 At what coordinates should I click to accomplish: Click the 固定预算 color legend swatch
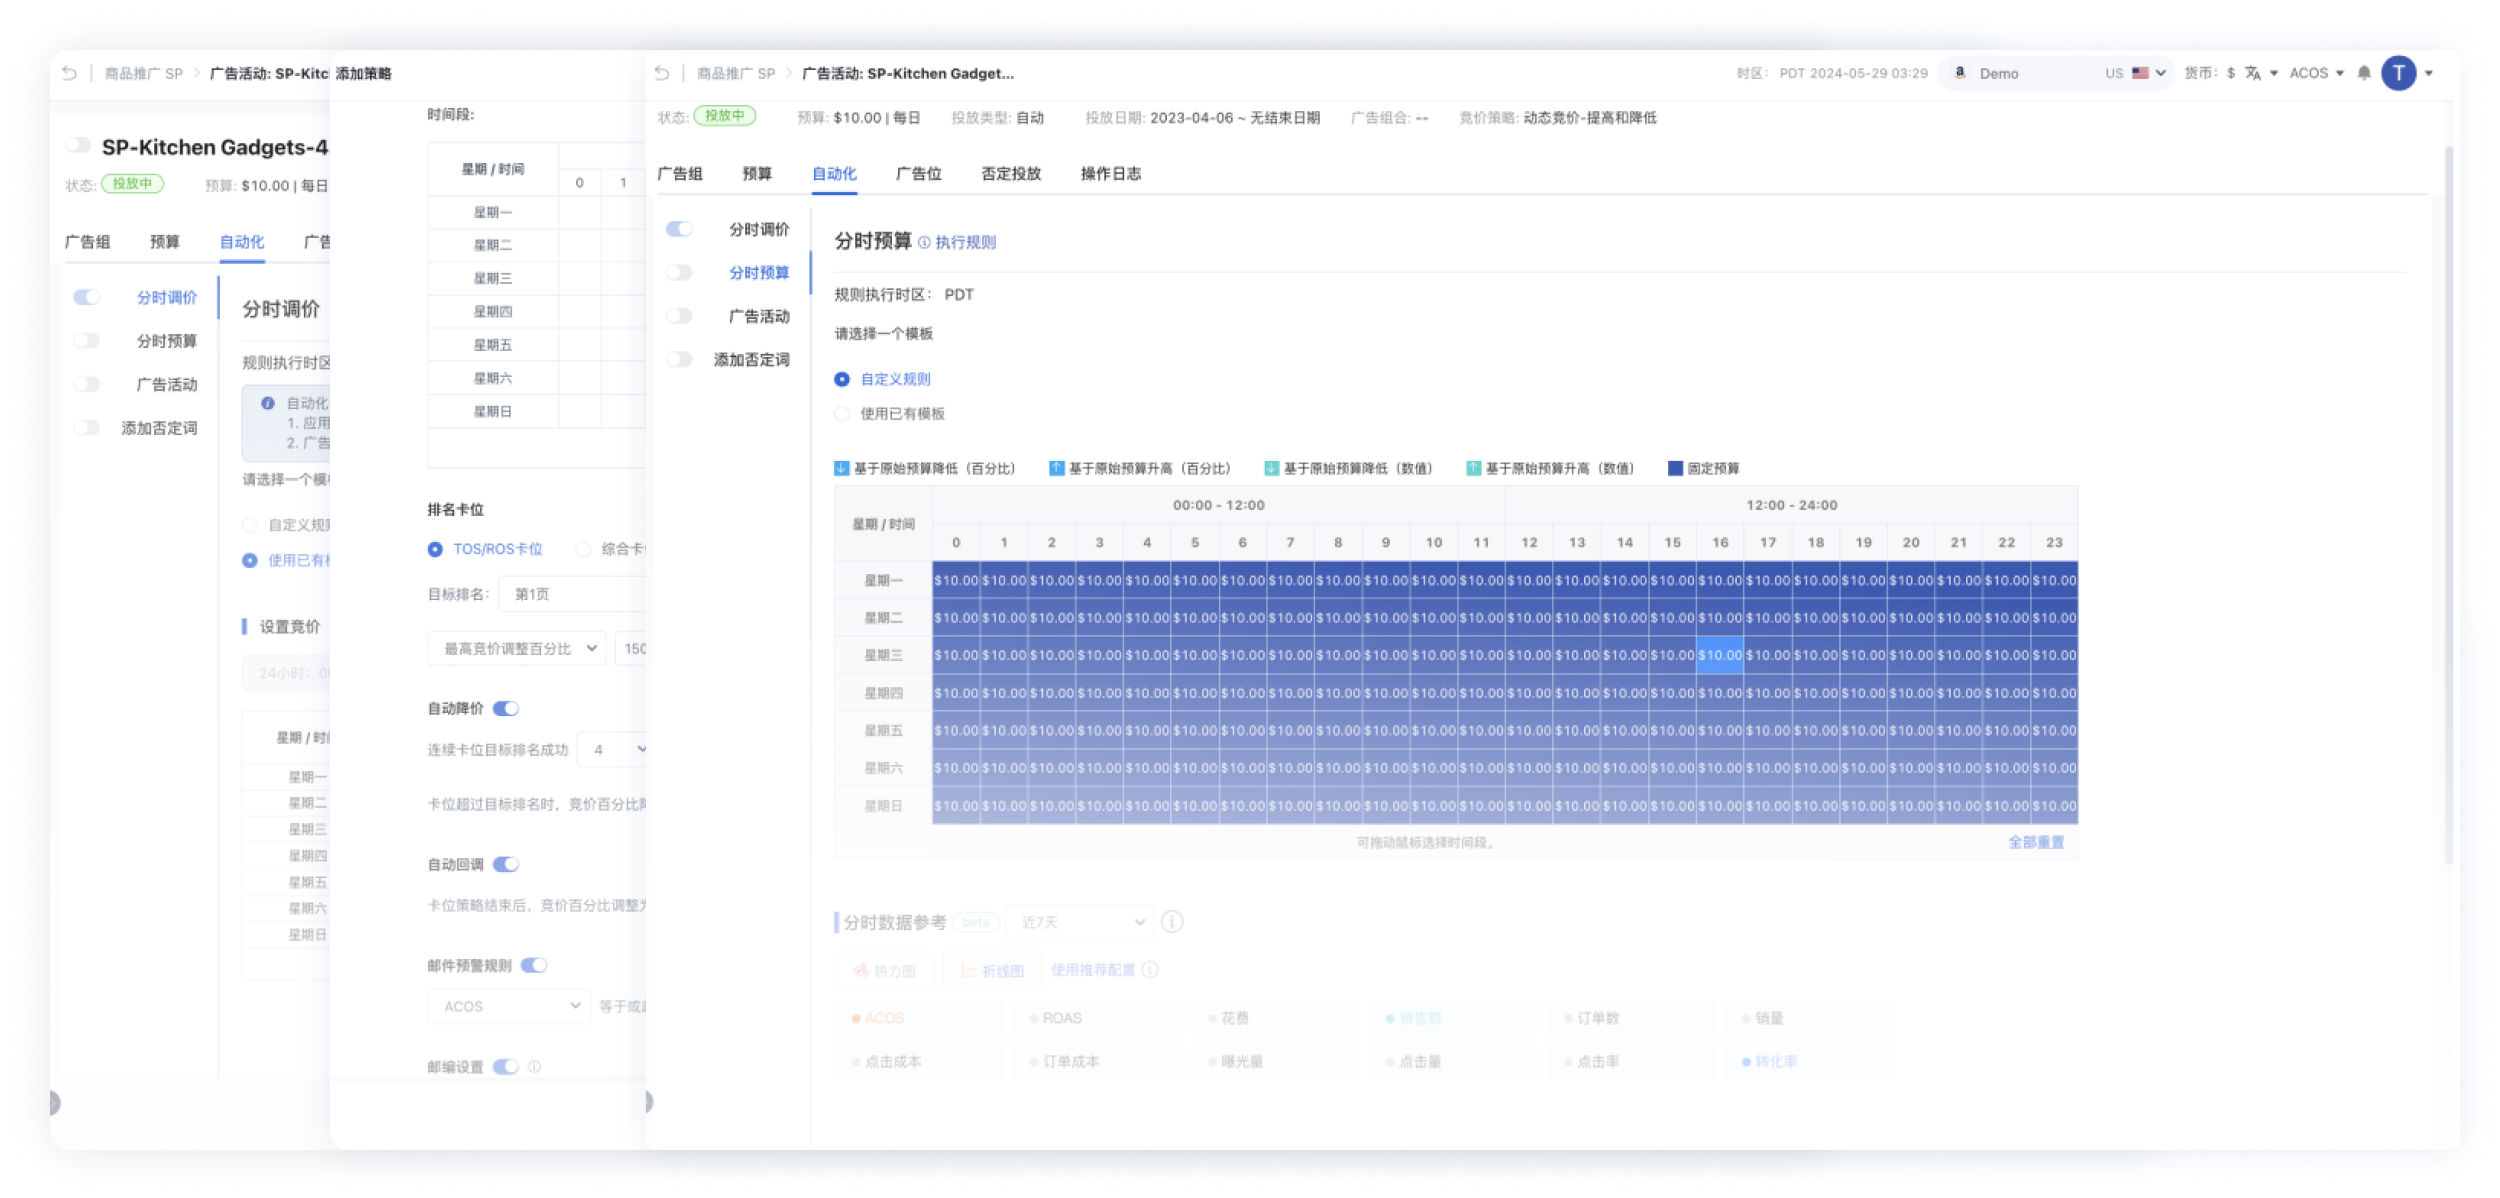point(1675,468)
